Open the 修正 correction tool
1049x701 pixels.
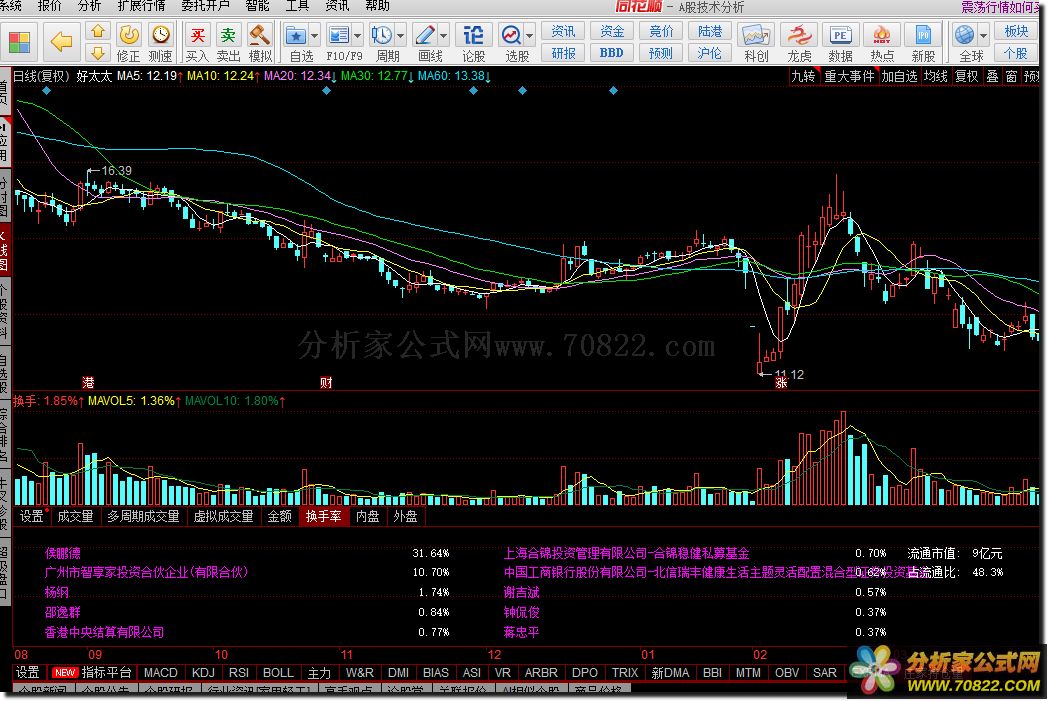[x=128, y=42]
